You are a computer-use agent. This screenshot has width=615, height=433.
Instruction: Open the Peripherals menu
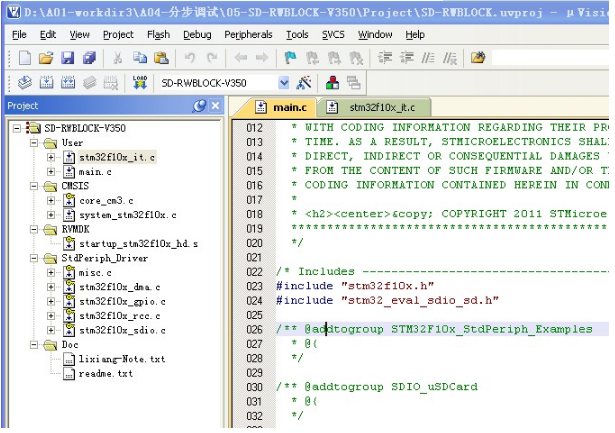(x=247, y=34)
